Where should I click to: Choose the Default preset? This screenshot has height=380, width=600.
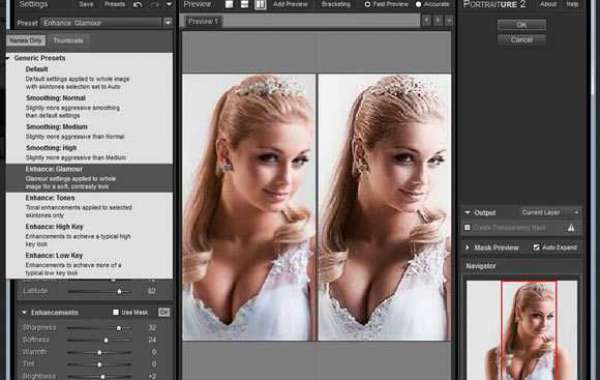tap(90, 78)
